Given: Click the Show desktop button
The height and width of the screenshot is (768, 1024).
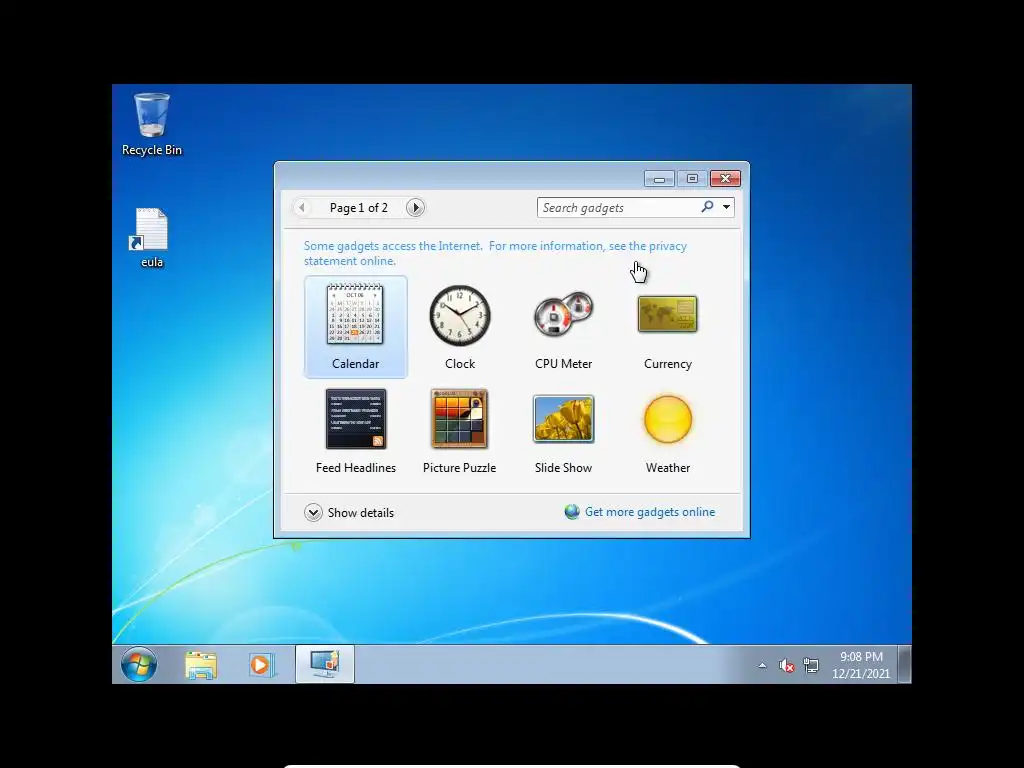Looking at the screenshot, I should point(904,664).
